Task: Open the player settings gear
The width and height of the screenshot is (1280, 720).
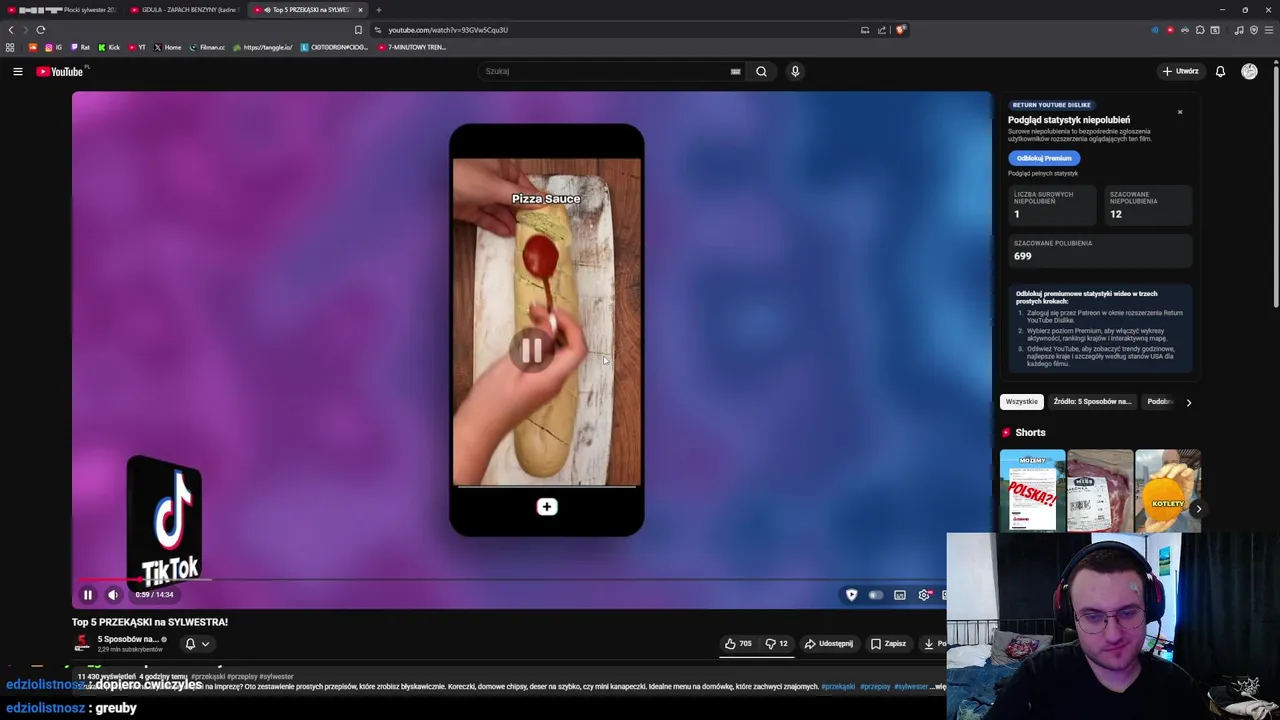Action: [924, 595]
